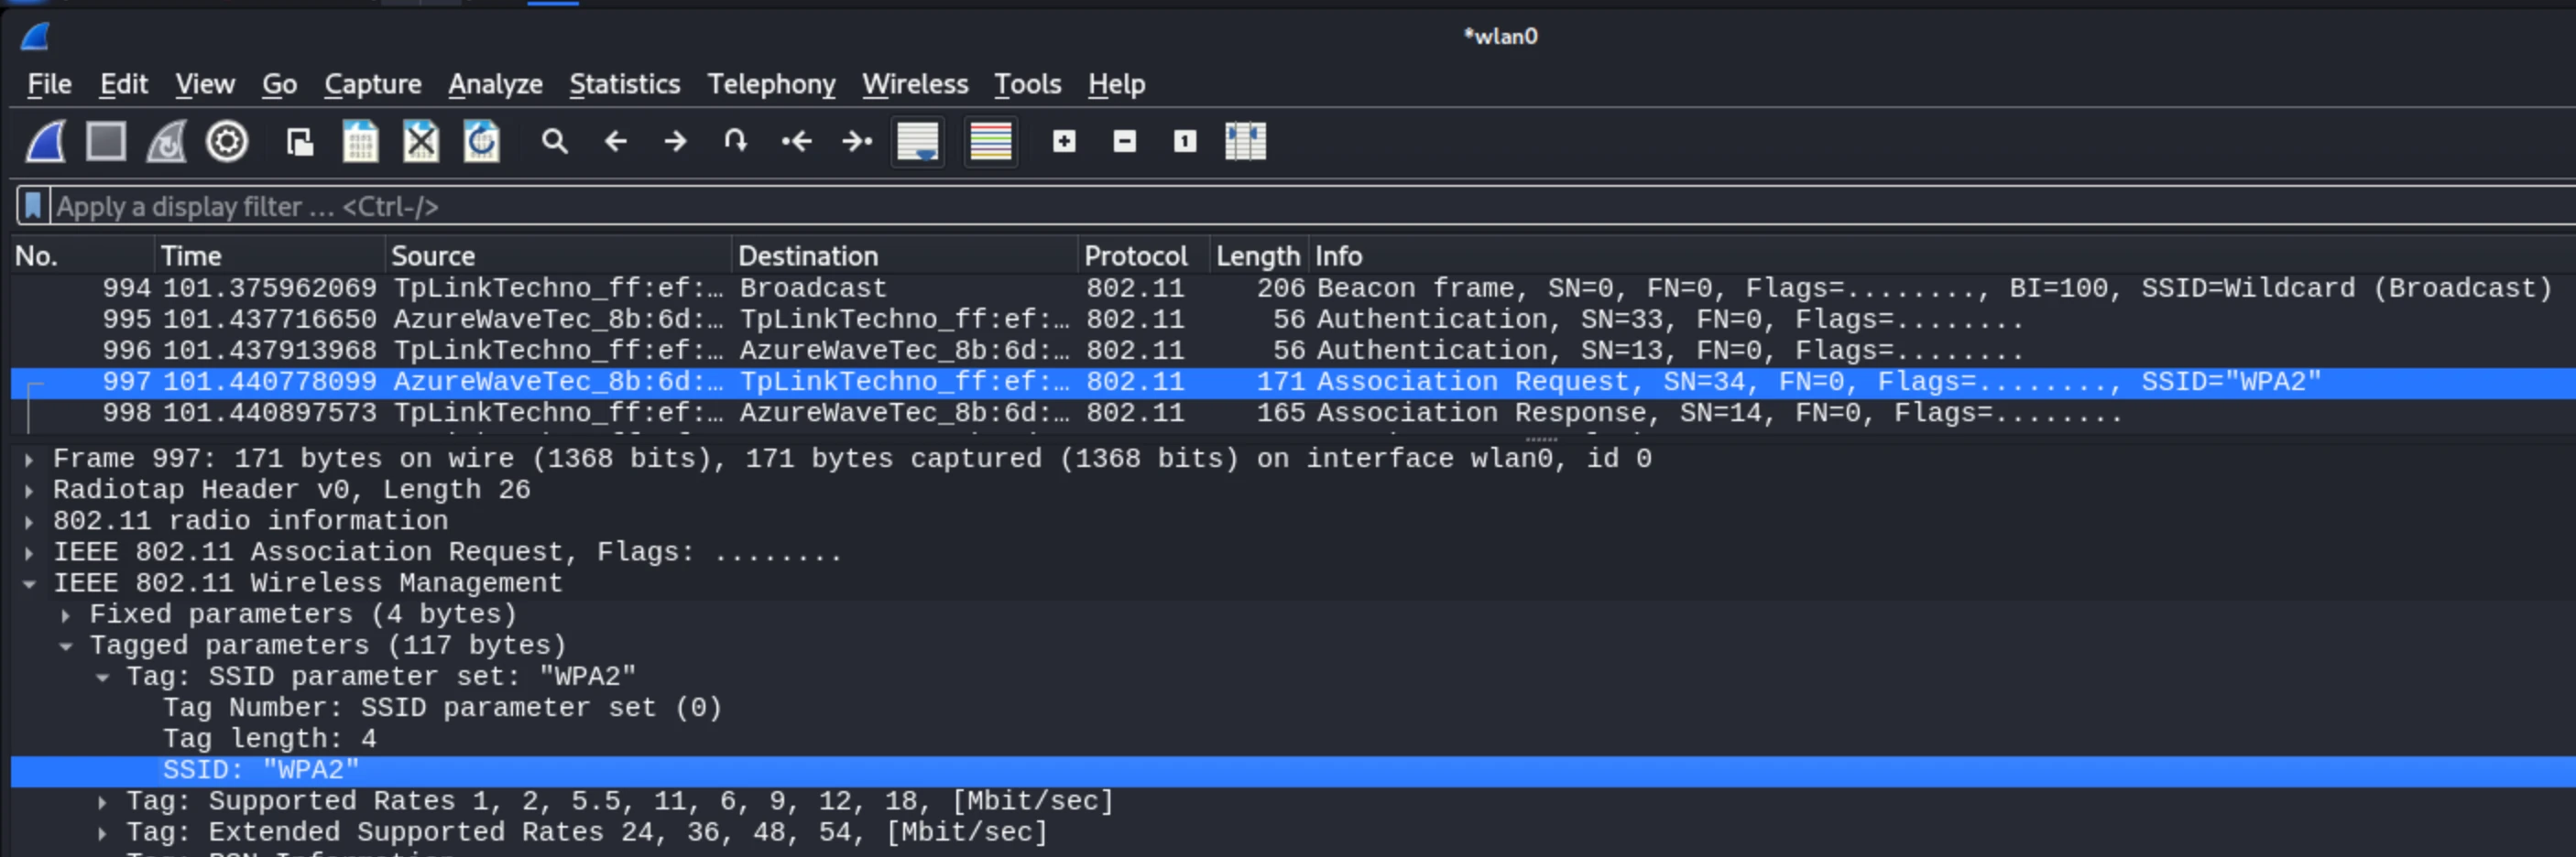Click the display filter bookmark icon

pos(33,206)
